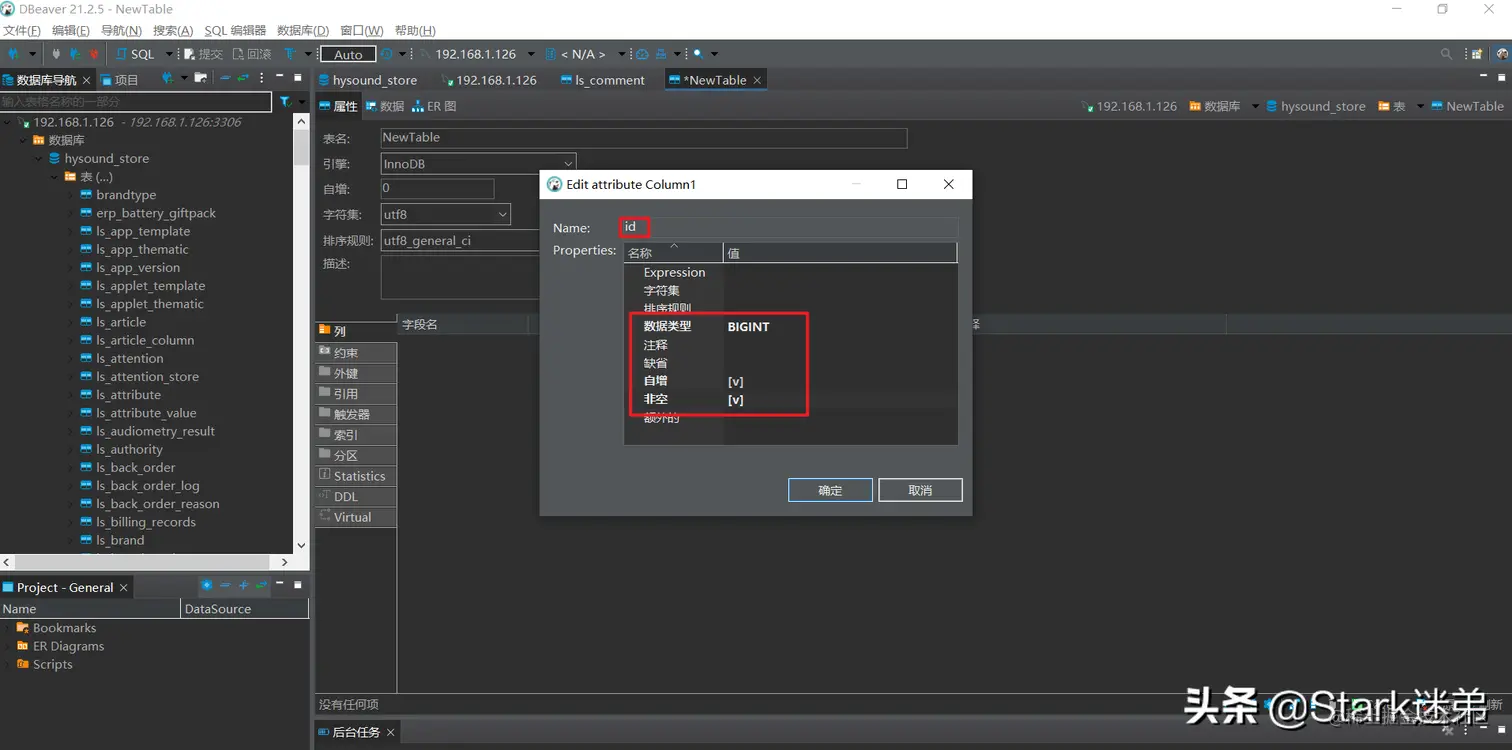Click the transaction mode icon before Auto
Image resolution: width=1512 pixels, height=750 pixels.
(x=290, y=54)
